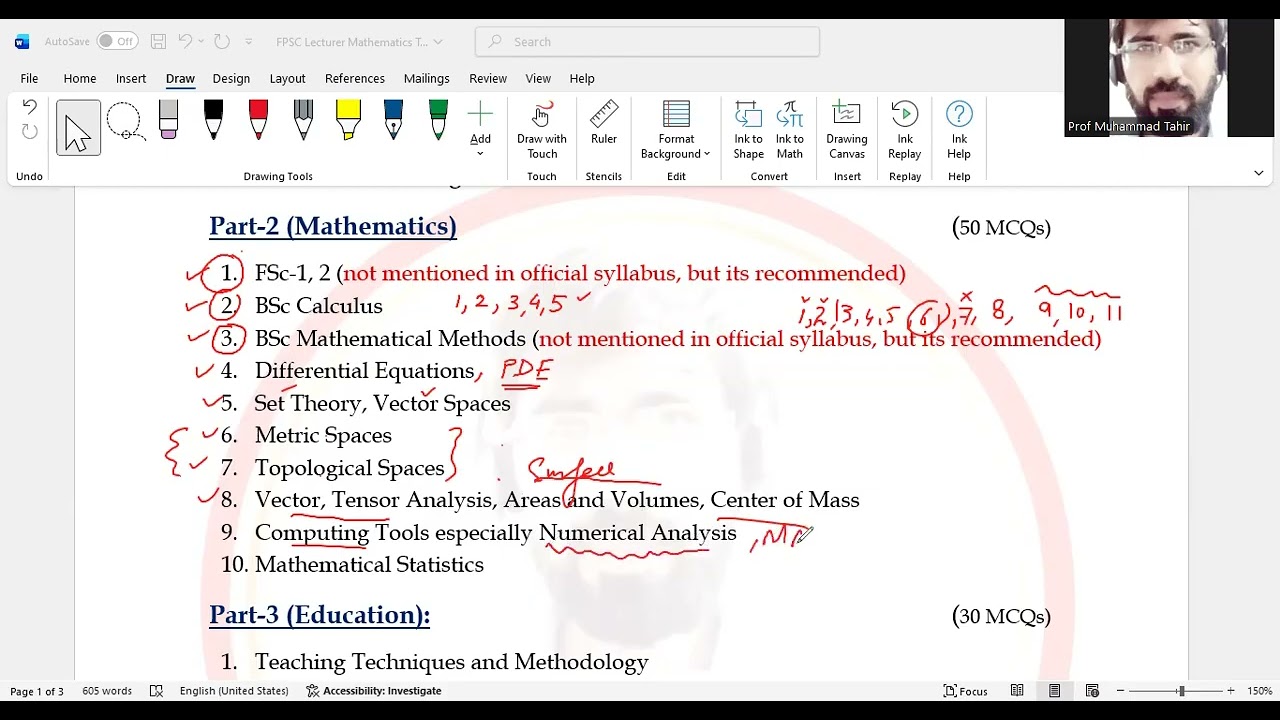The width and height of the screenshot is (1280, 720).
Task: Click Part-2 (Mathematics) heading
Action: 333,227
